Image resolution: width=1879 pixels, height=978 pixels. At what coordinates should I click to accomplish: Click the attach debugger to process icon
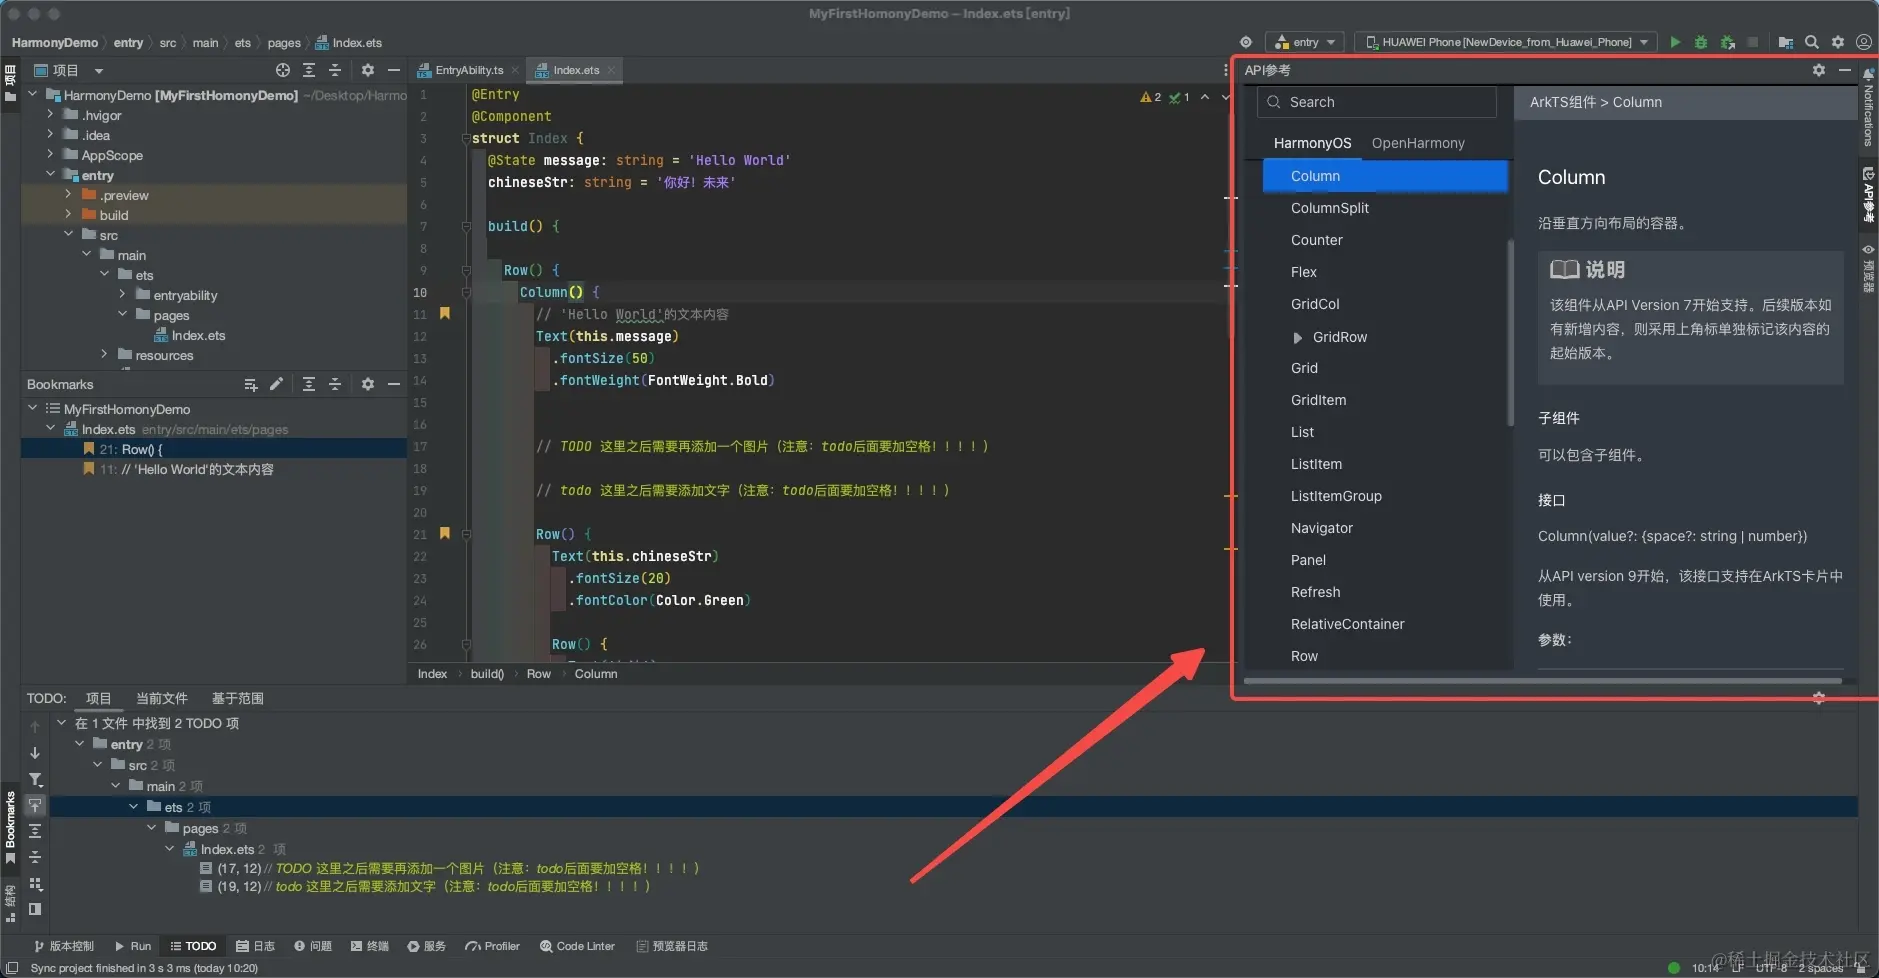pyautogui.click(x=1727, y=42)
